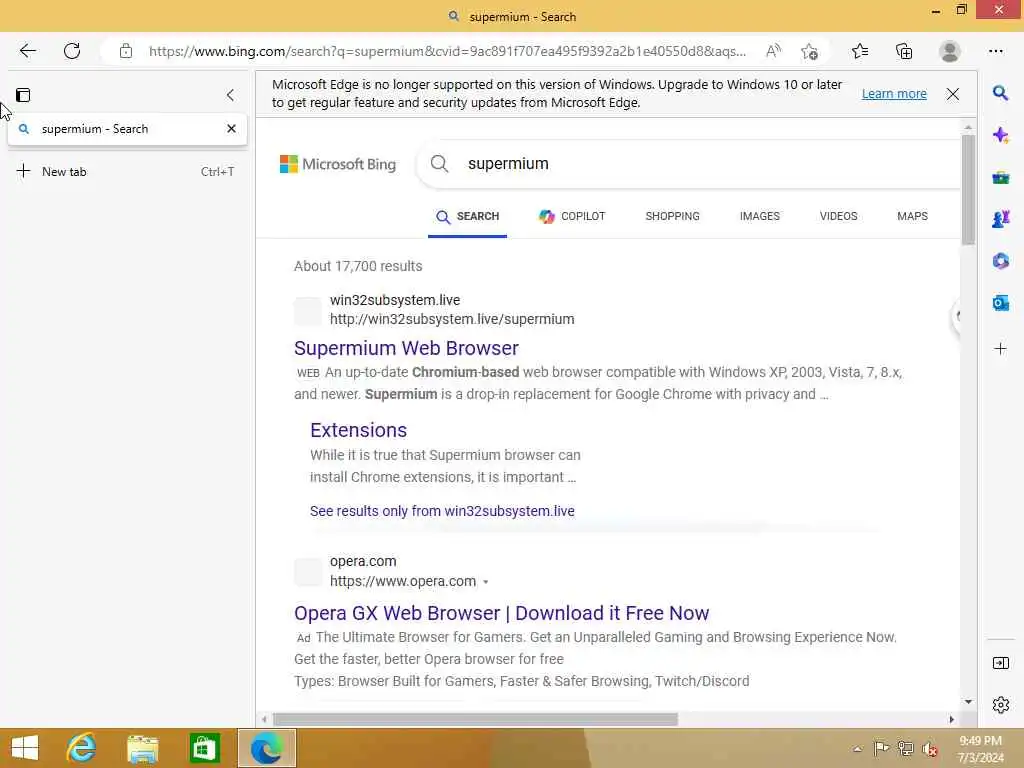Open the Extensions sub-result link
This screenshot has width=1024, height=768.
[359, 430]
